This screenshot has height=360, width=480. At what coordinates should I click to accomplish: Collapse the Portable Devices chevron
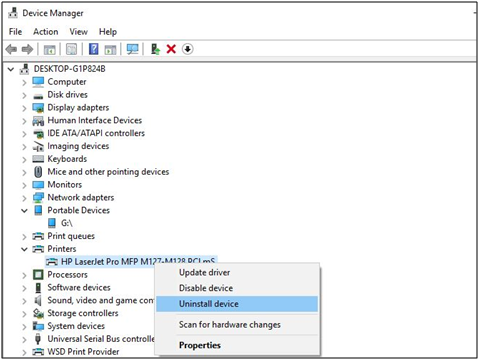(24, 211)
